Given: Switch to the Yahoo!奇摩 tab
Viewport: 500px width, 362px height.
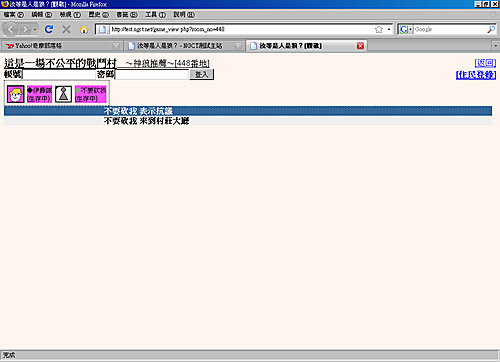Looking at the screenshot, I should tap(62, 46).
